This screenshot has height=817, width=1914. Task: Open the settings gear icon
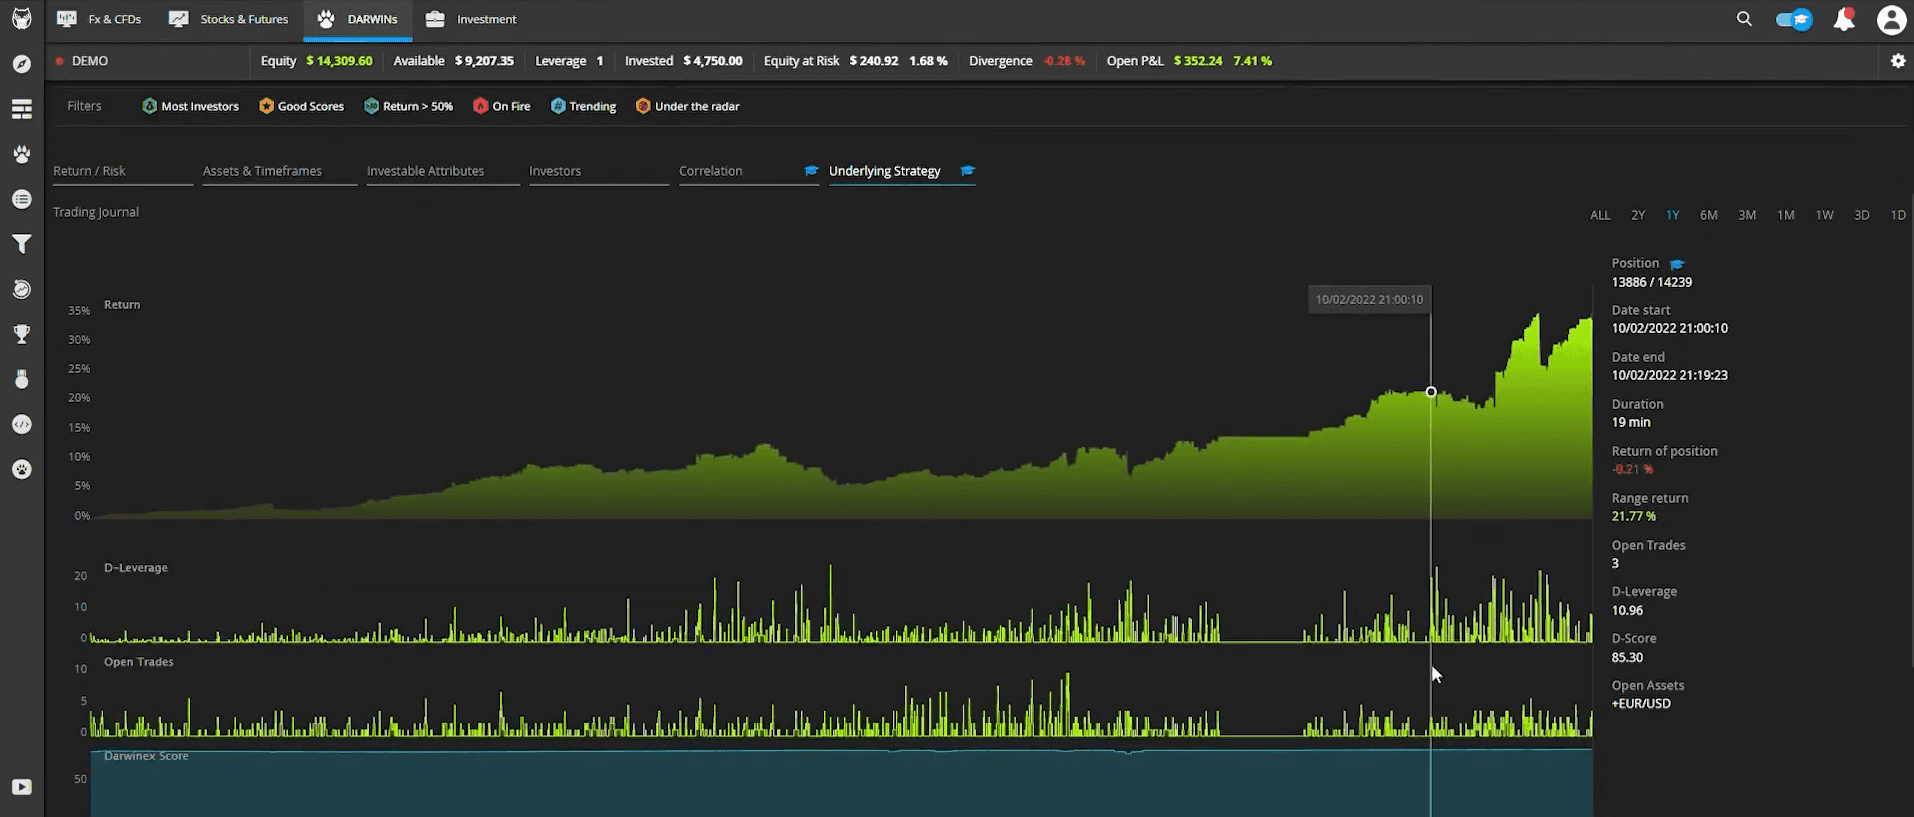click(x=1898, y=61)
